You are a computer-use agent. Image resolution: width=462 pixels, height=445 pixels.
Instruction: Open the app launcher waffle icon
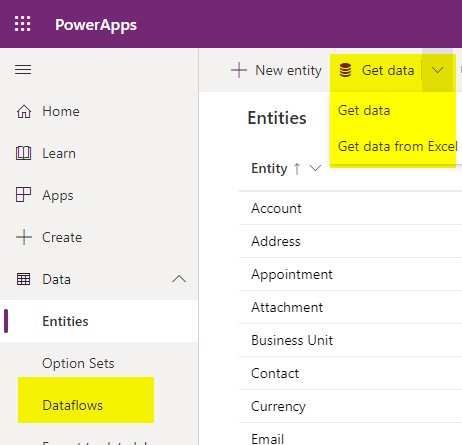coord(23,24)
